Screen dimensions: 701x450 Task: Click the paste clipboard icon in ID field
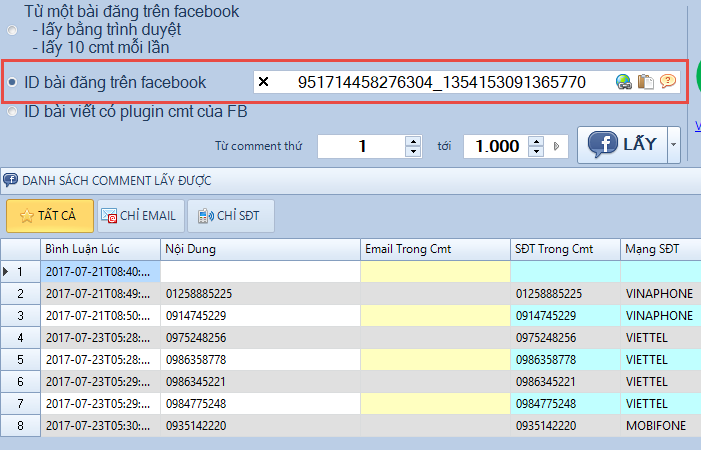(646, 82)
